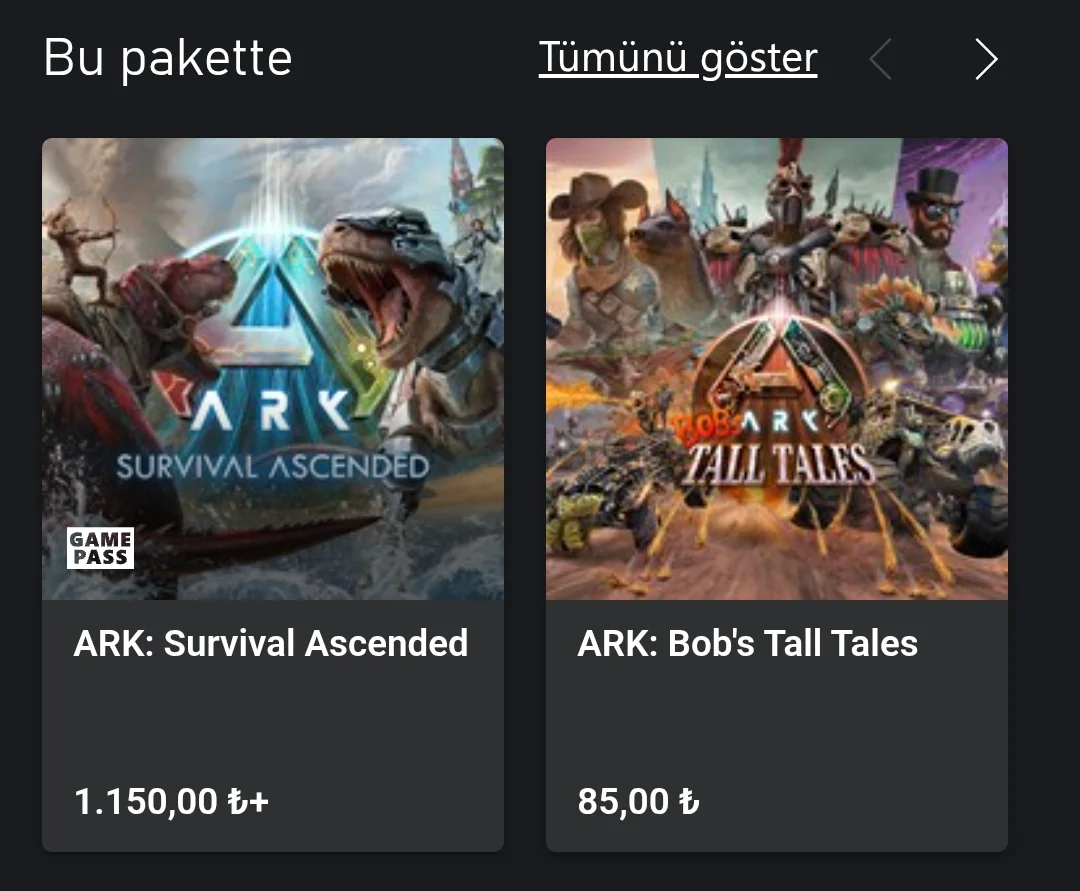
Task: Open the Tümünü göster link
Action: click(x=677, y=59)
